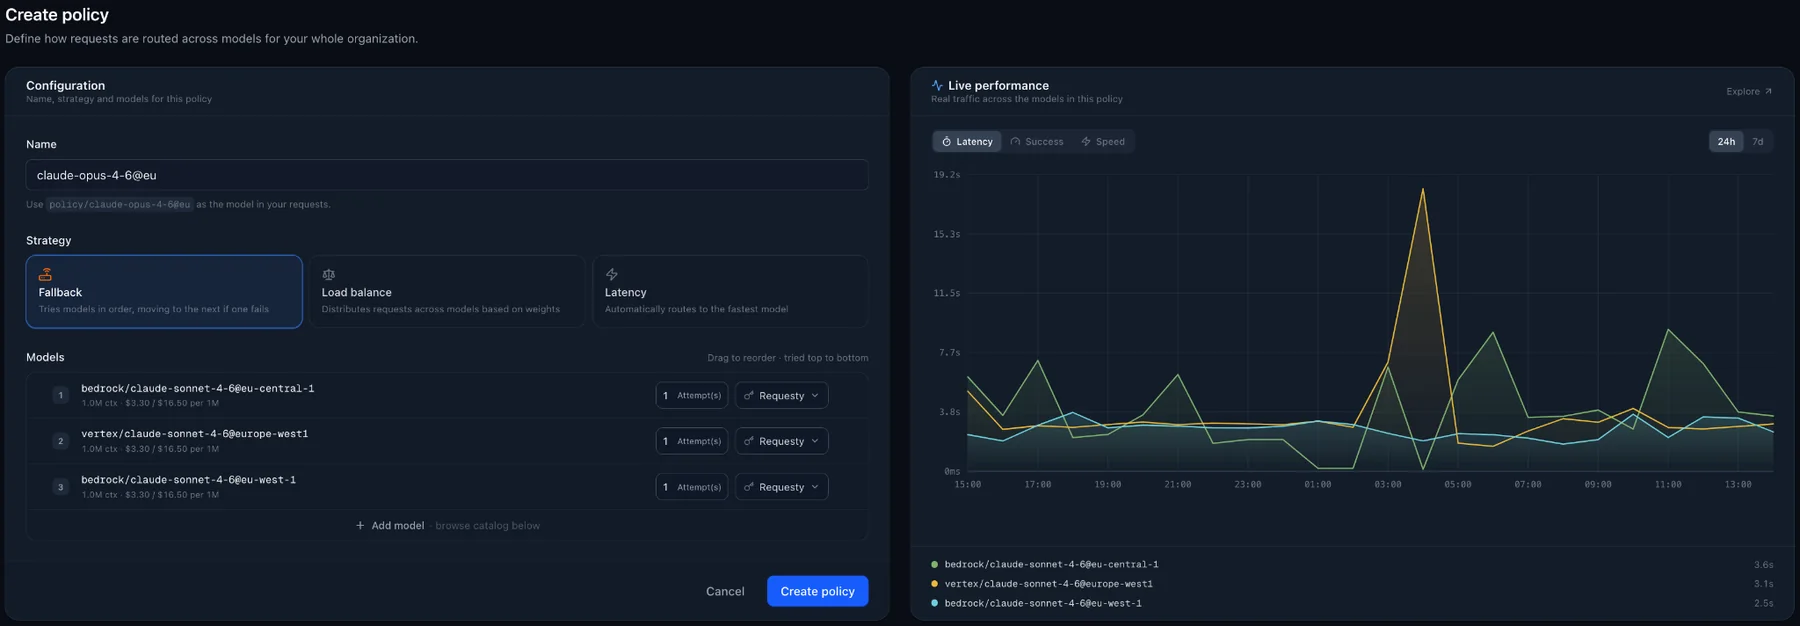Open Requesty dropdown for vertex europe-west1 row
This screenshot has height=626, width=1800.
pos(781,441)
